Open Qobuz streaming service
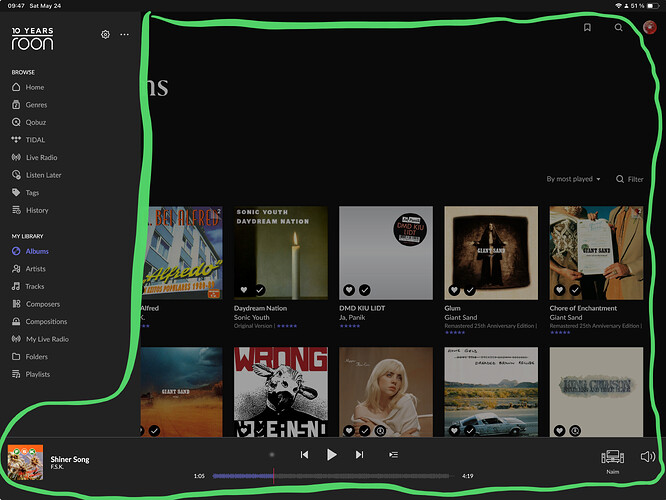The image size is (666, 500). tap(29, 122)
